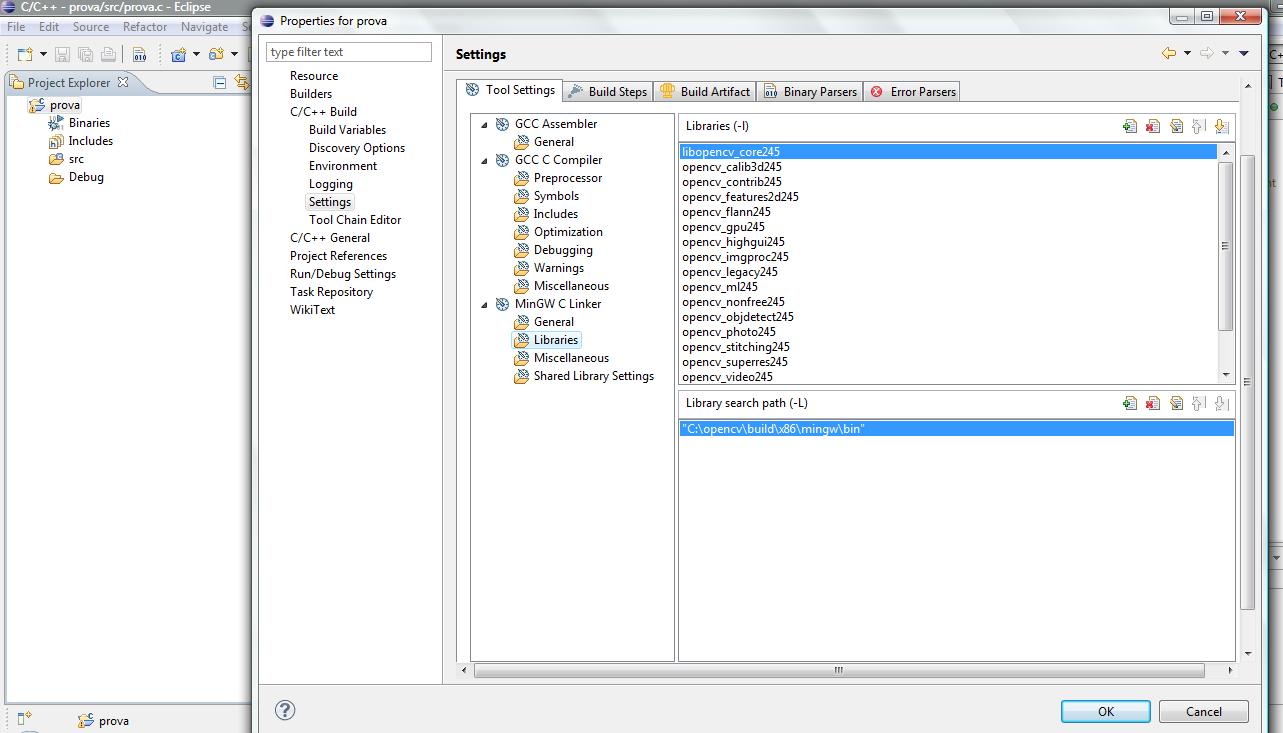Select Run/Debug Settings in properties sidebar
The height and width of the screenshot is (733, 1283).
coord(343,274)
